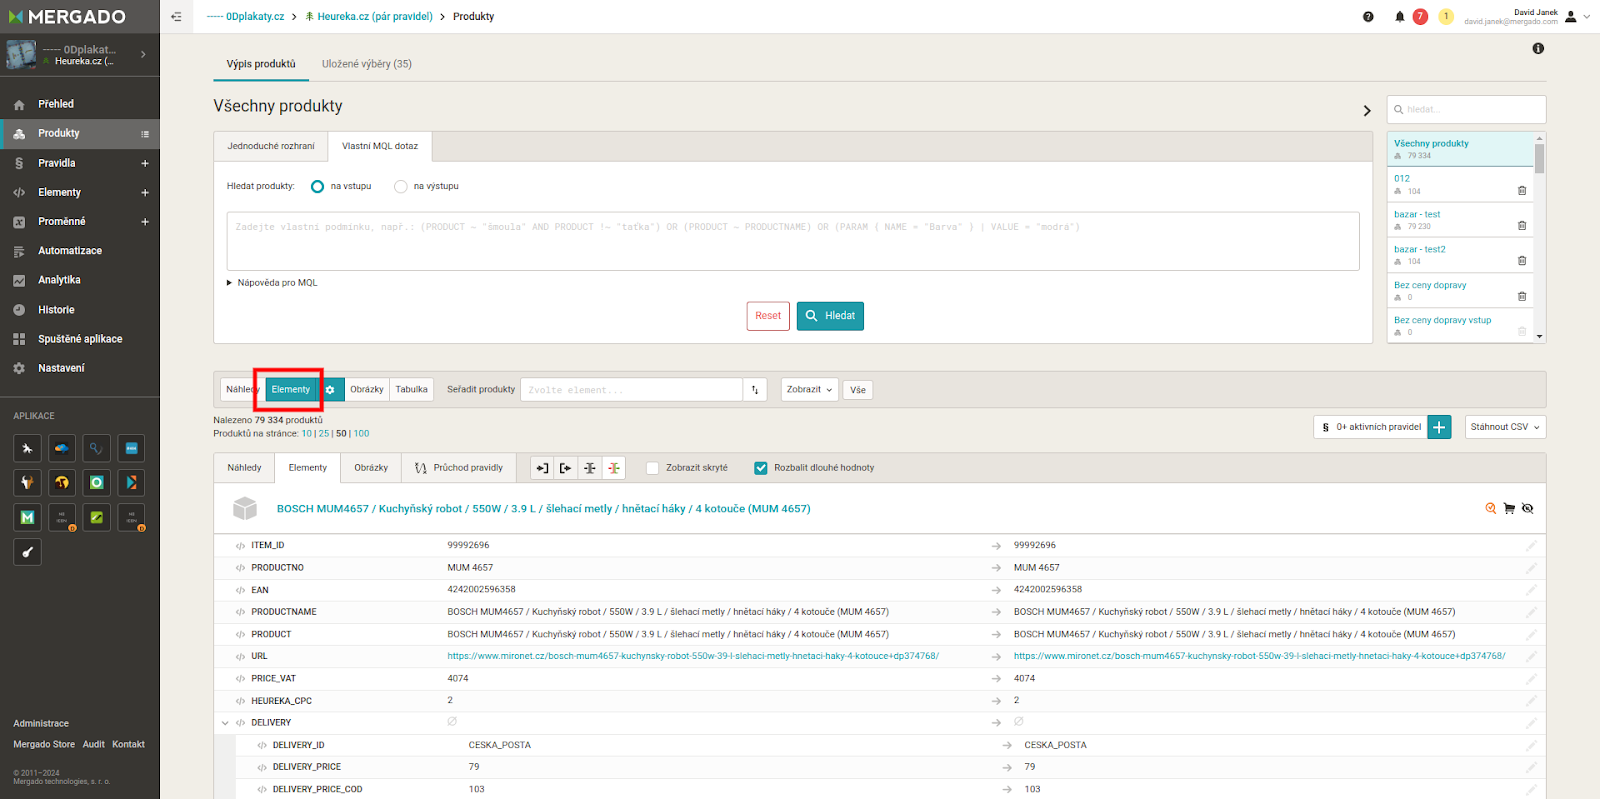This screenshot has width=1600, height=799.
Task: Delete the Bez ceny dopravy selection
Action: (1522, 296)
